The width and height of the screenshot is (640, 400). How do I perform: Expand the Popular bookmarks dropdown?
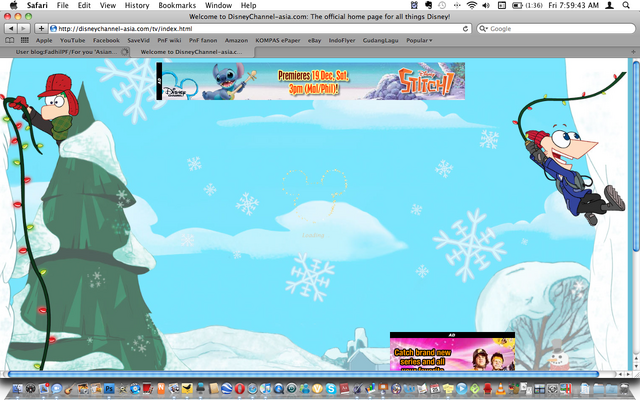pos(419,40)
